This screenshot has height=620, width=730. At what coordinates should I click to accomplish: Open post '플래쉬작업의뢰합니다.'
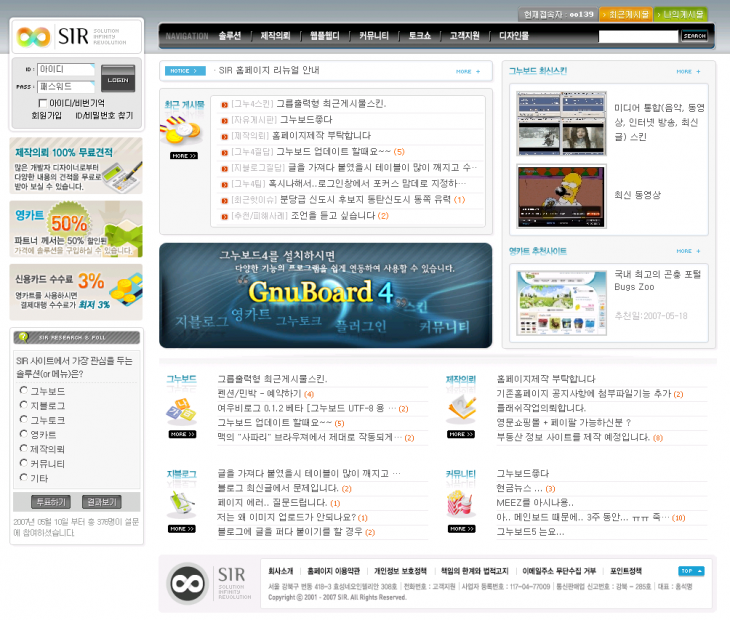pyautogui.click(x=541, y=408)
